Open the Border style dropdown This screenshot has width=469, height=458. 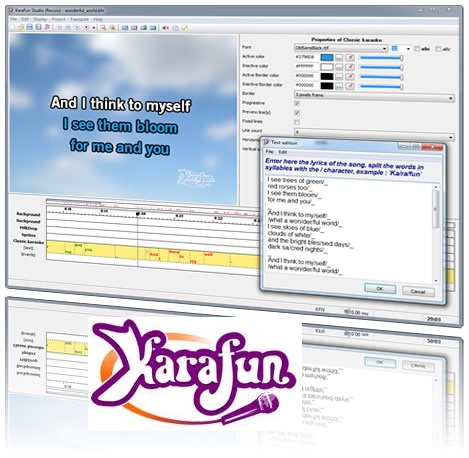click(374, 96)
